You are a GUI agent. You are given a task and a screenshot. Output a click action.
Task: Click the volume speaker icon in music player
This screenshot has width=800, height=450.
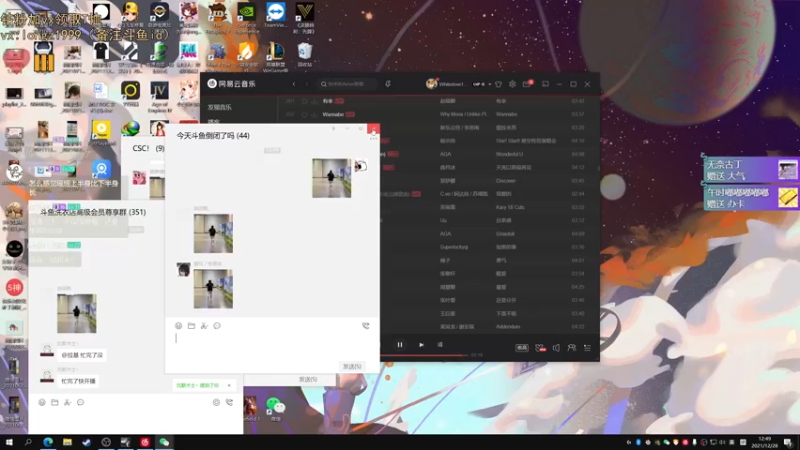[556, 348]
